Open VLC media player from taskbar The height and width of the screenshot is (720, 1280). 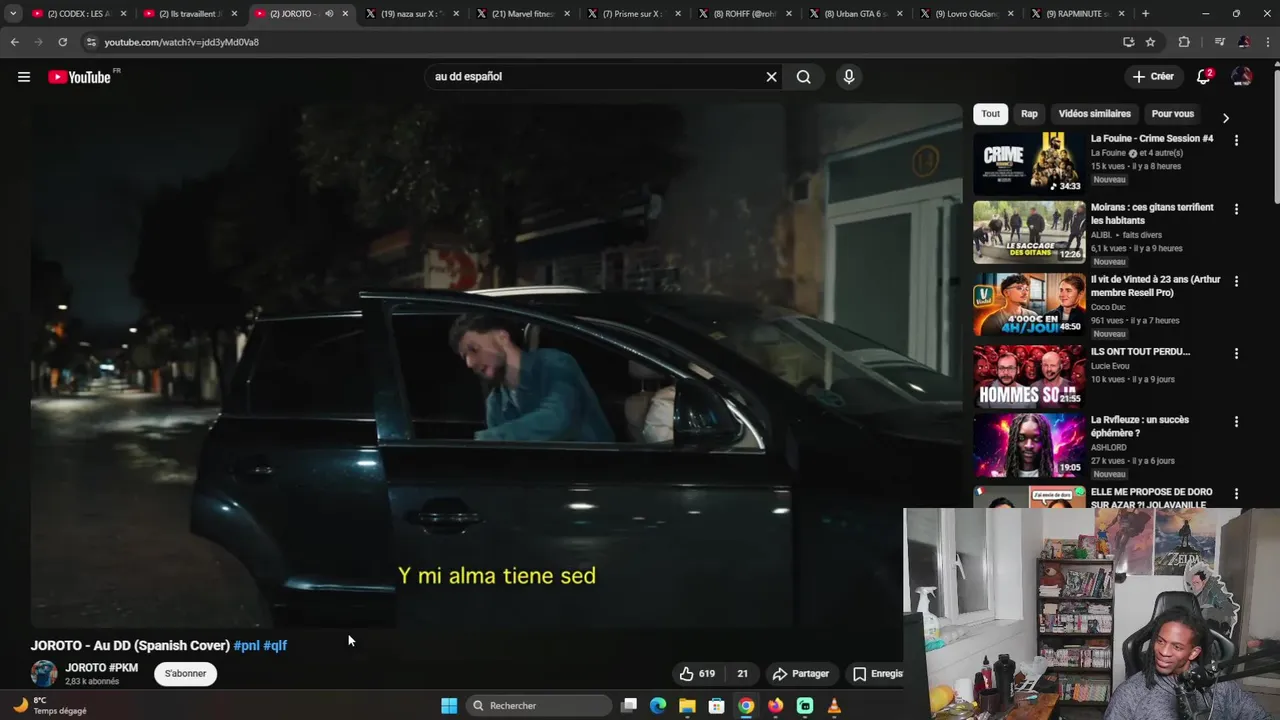tap(834, 706)
